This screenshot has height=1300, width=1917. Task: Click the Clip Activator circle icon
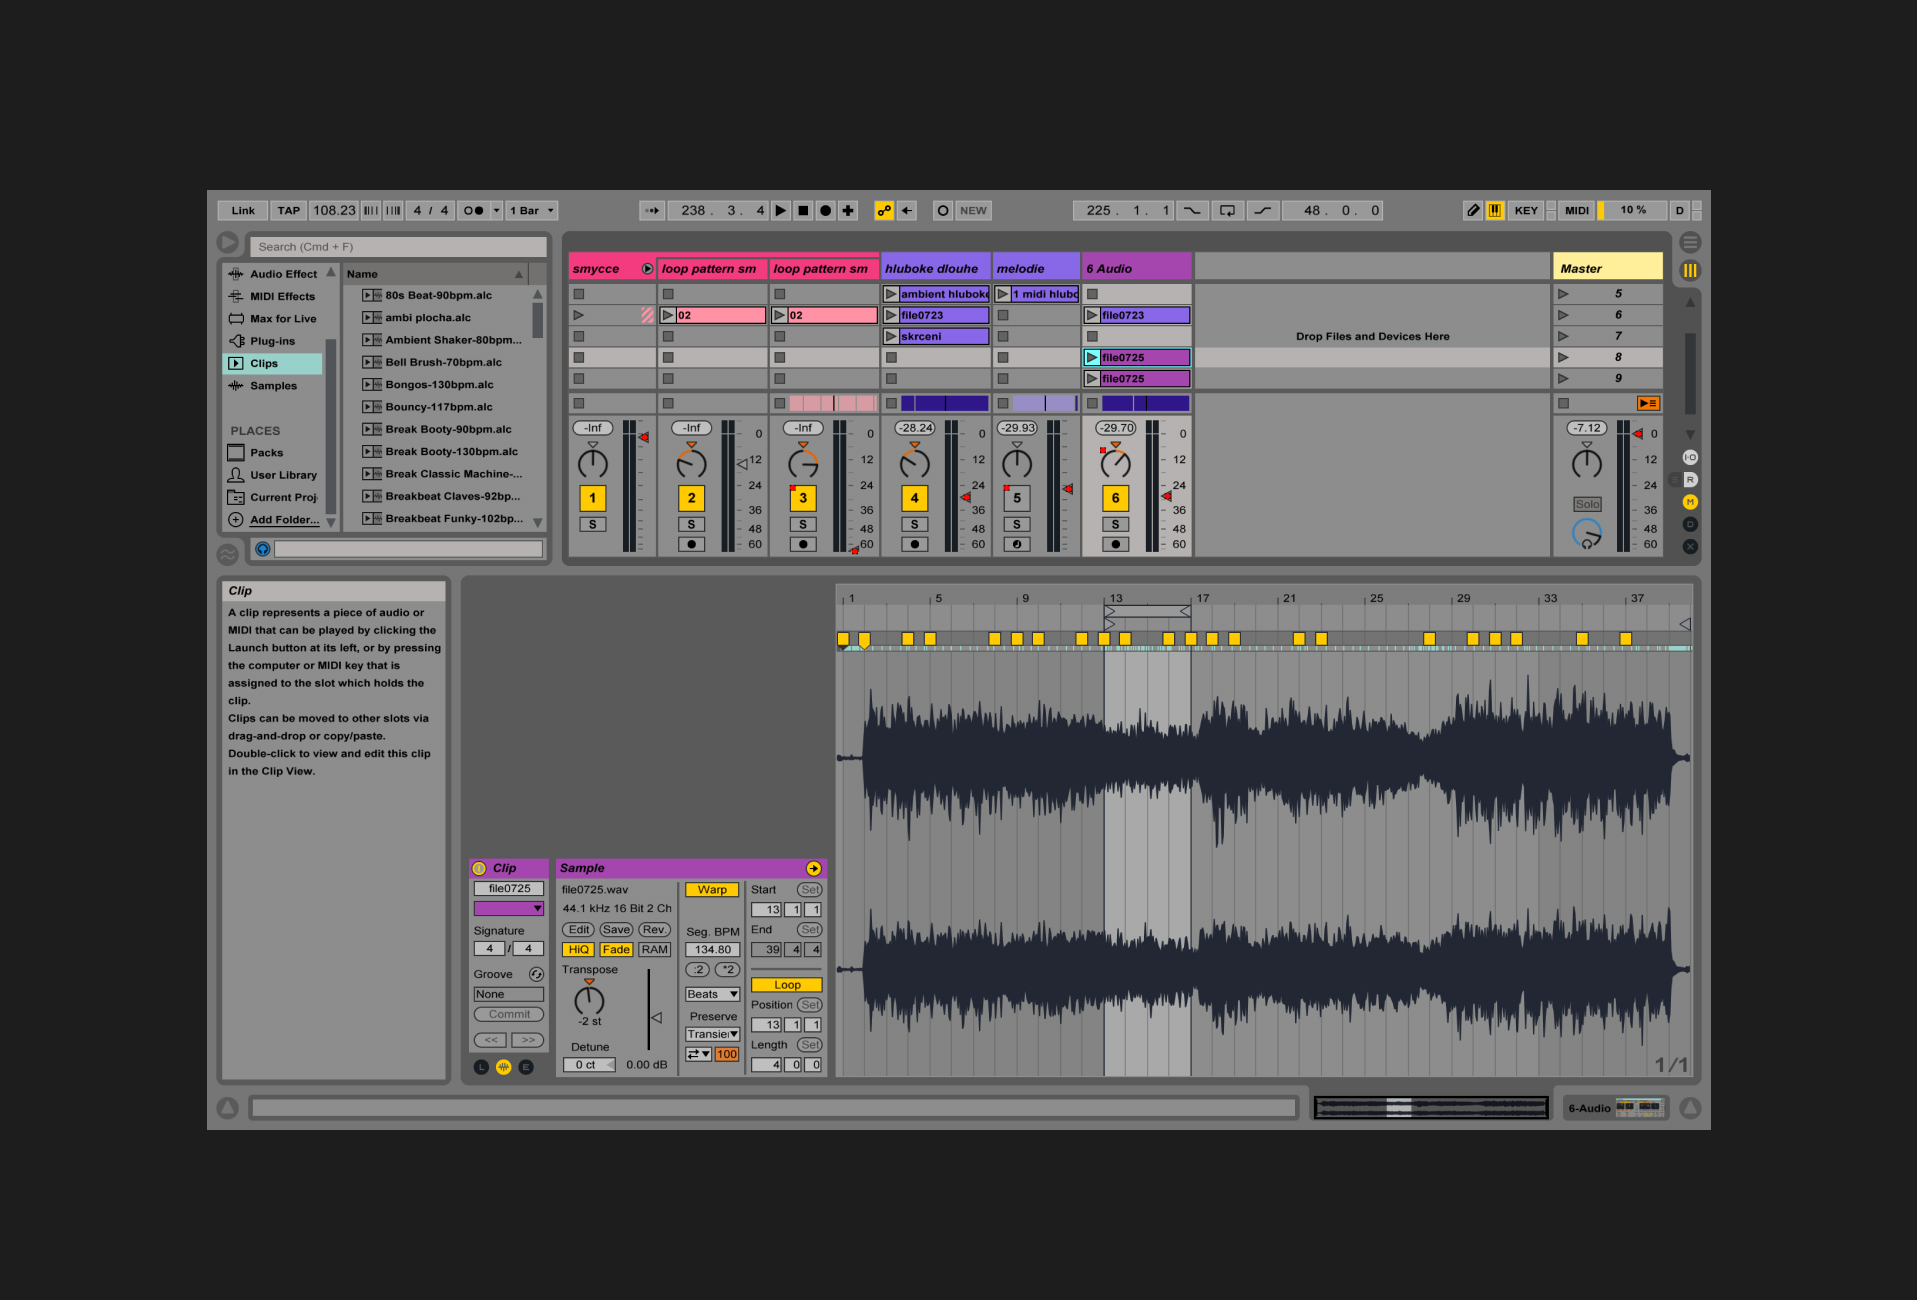(x=479, y=868)
